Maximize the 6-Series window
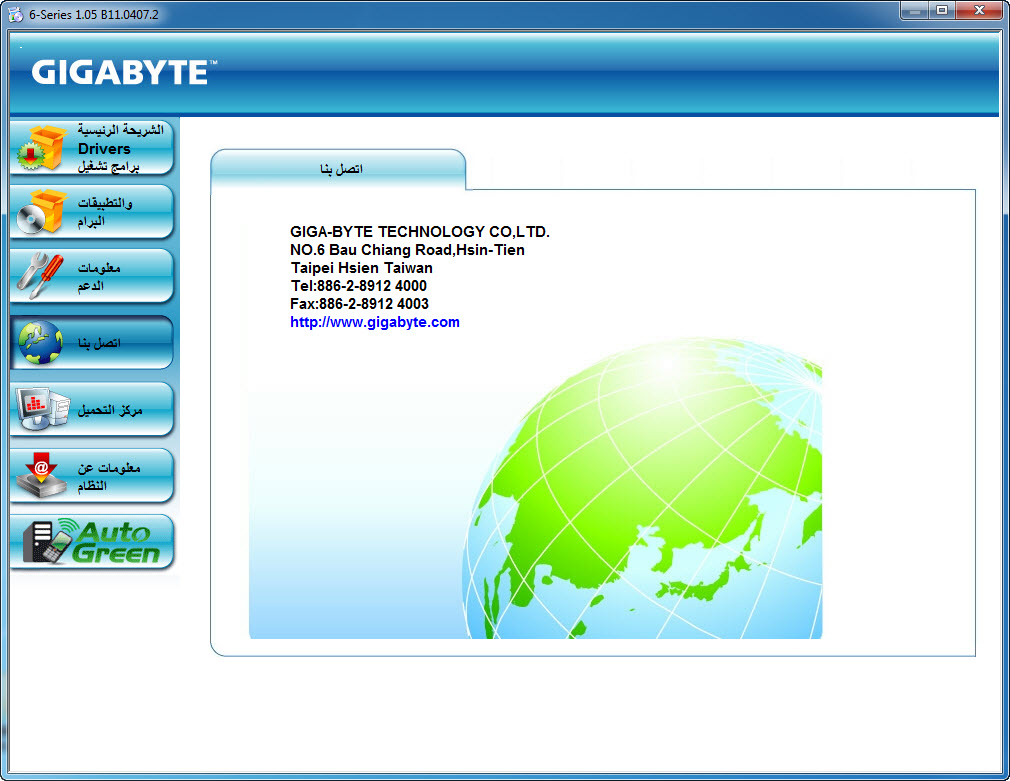Viewport: 1010px width, 781px height. 942,10
